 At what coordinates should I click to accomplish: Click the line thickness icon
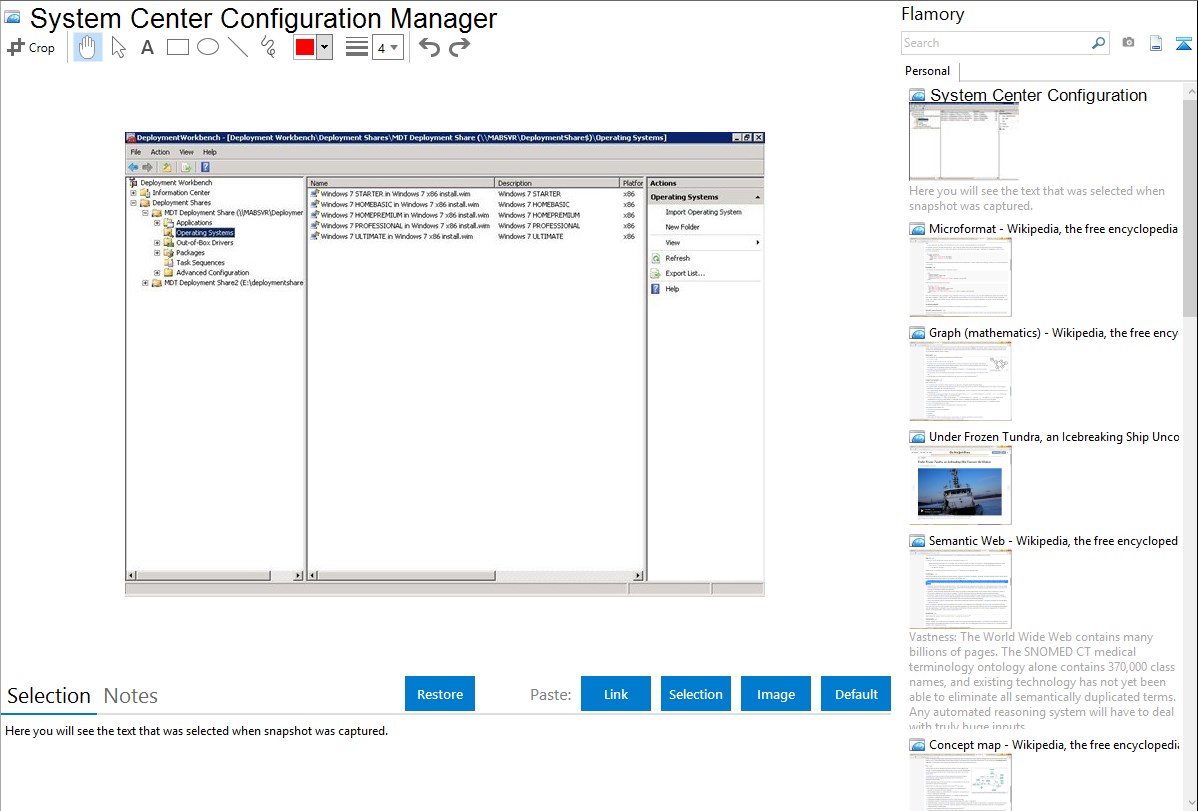pyautogui.click(x=357, y=47)
